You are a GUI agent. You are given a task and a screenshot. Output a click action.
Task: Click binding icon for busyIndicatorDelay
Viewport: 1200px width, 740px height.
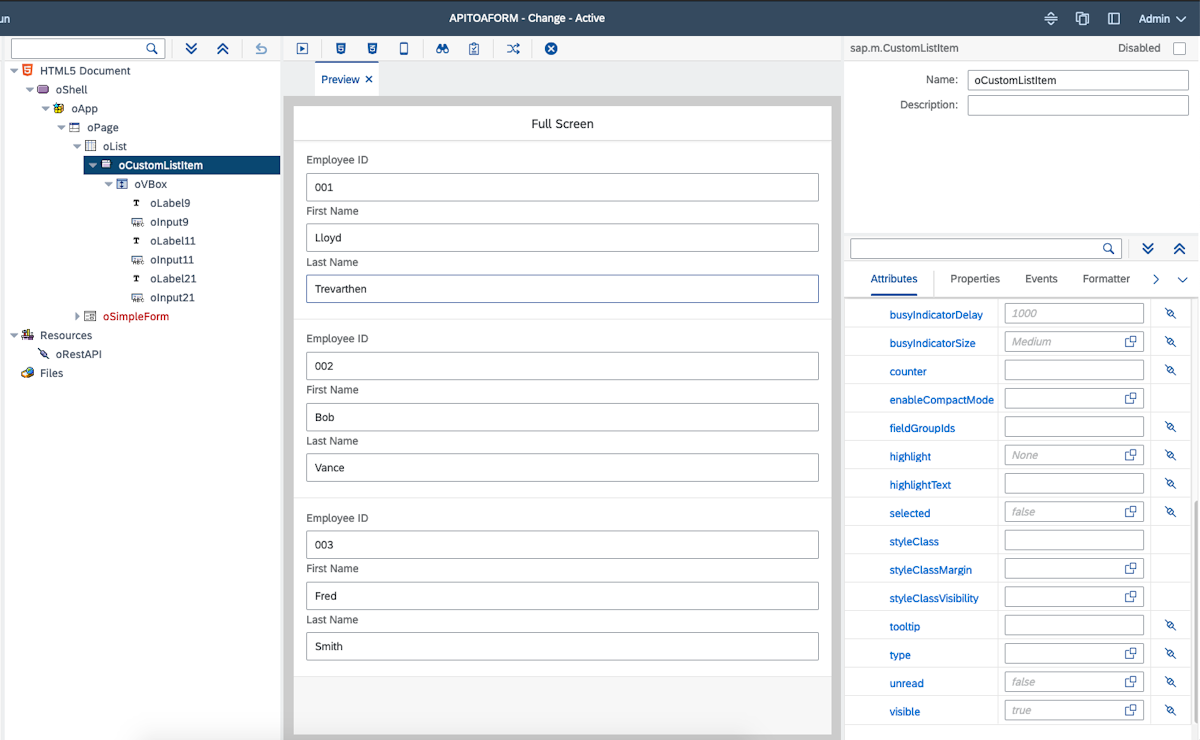(1171, 314)
